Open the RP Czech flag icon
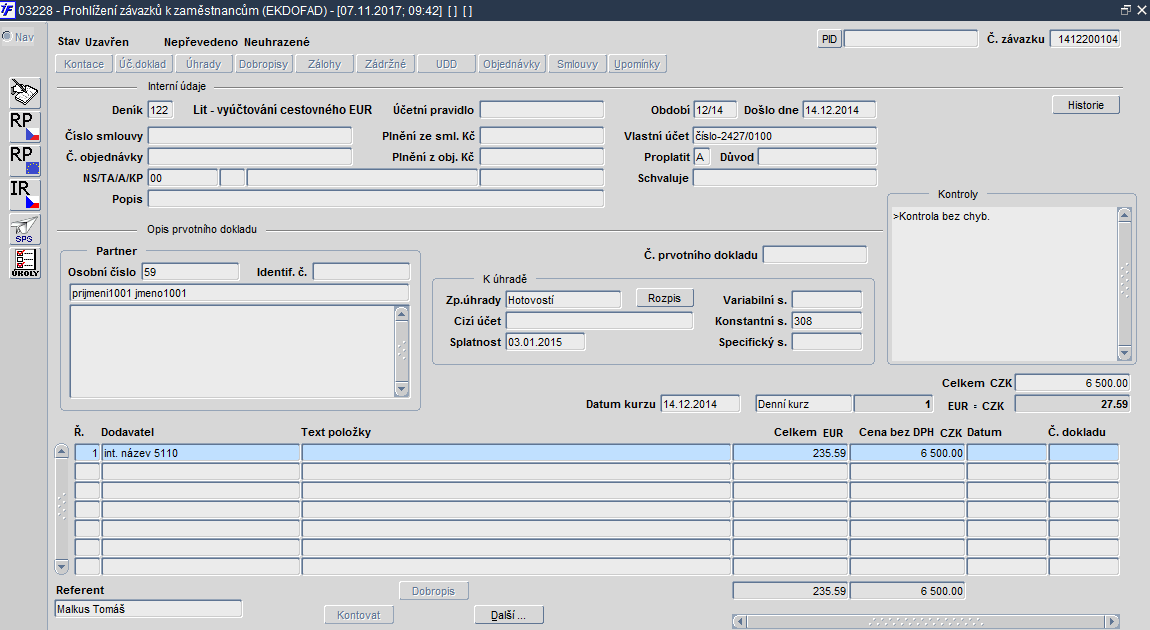The image size is (1150, 630). 25,127
